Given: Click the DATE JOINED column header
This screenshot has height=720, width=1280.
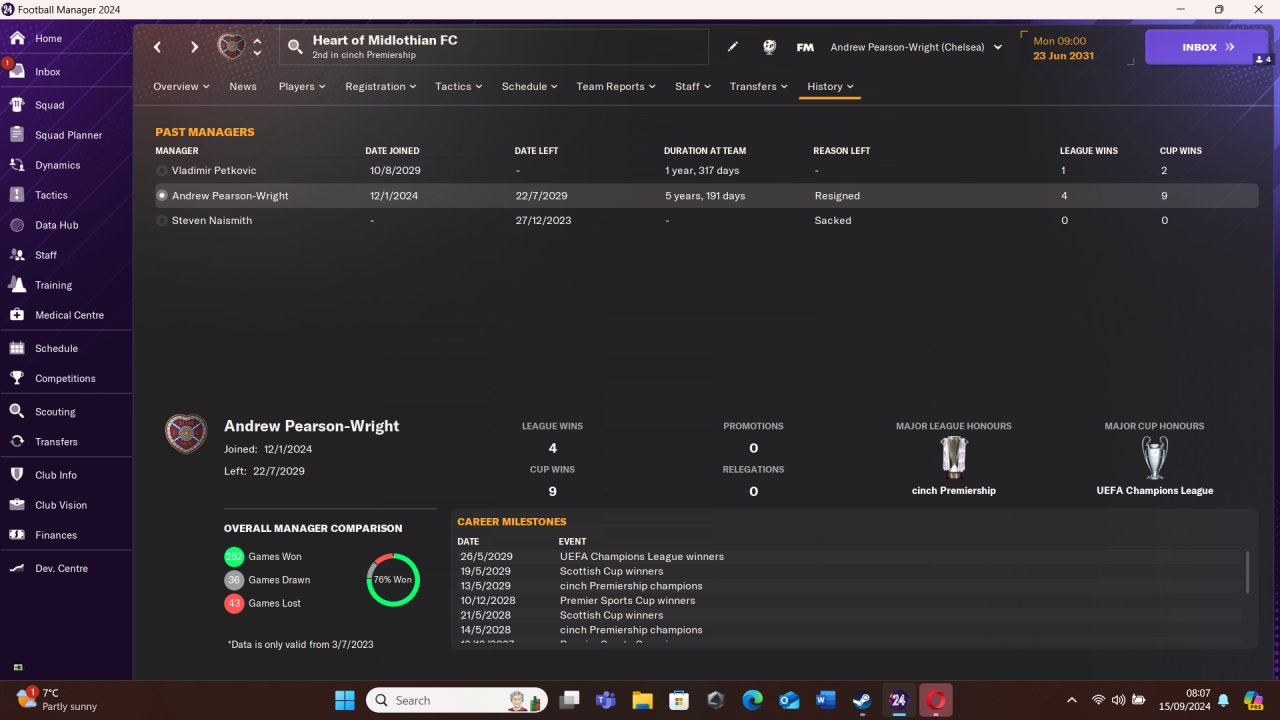Looking at the screenshot, I should [393, 151].
